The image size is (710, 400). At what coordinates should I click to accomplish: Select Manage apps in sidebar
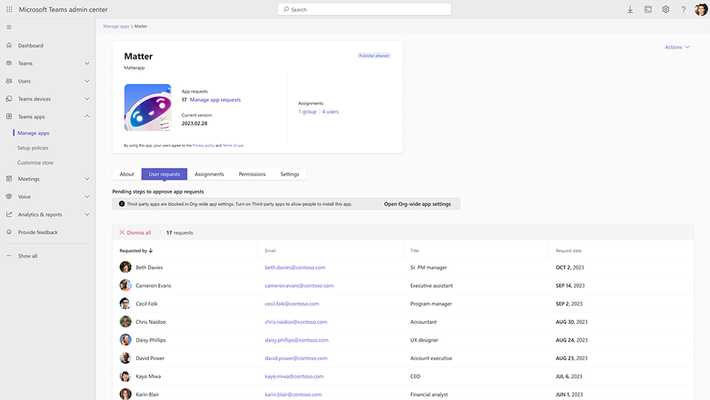click(34, 133)
